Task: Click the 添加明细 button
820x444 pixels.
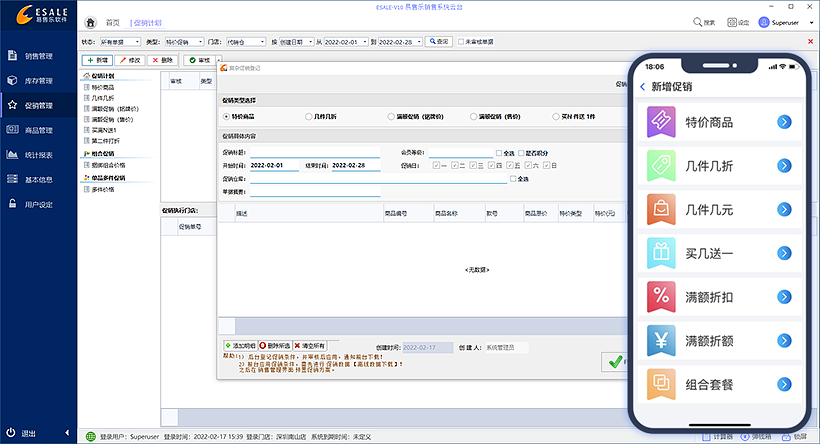Action: point(240,344)
